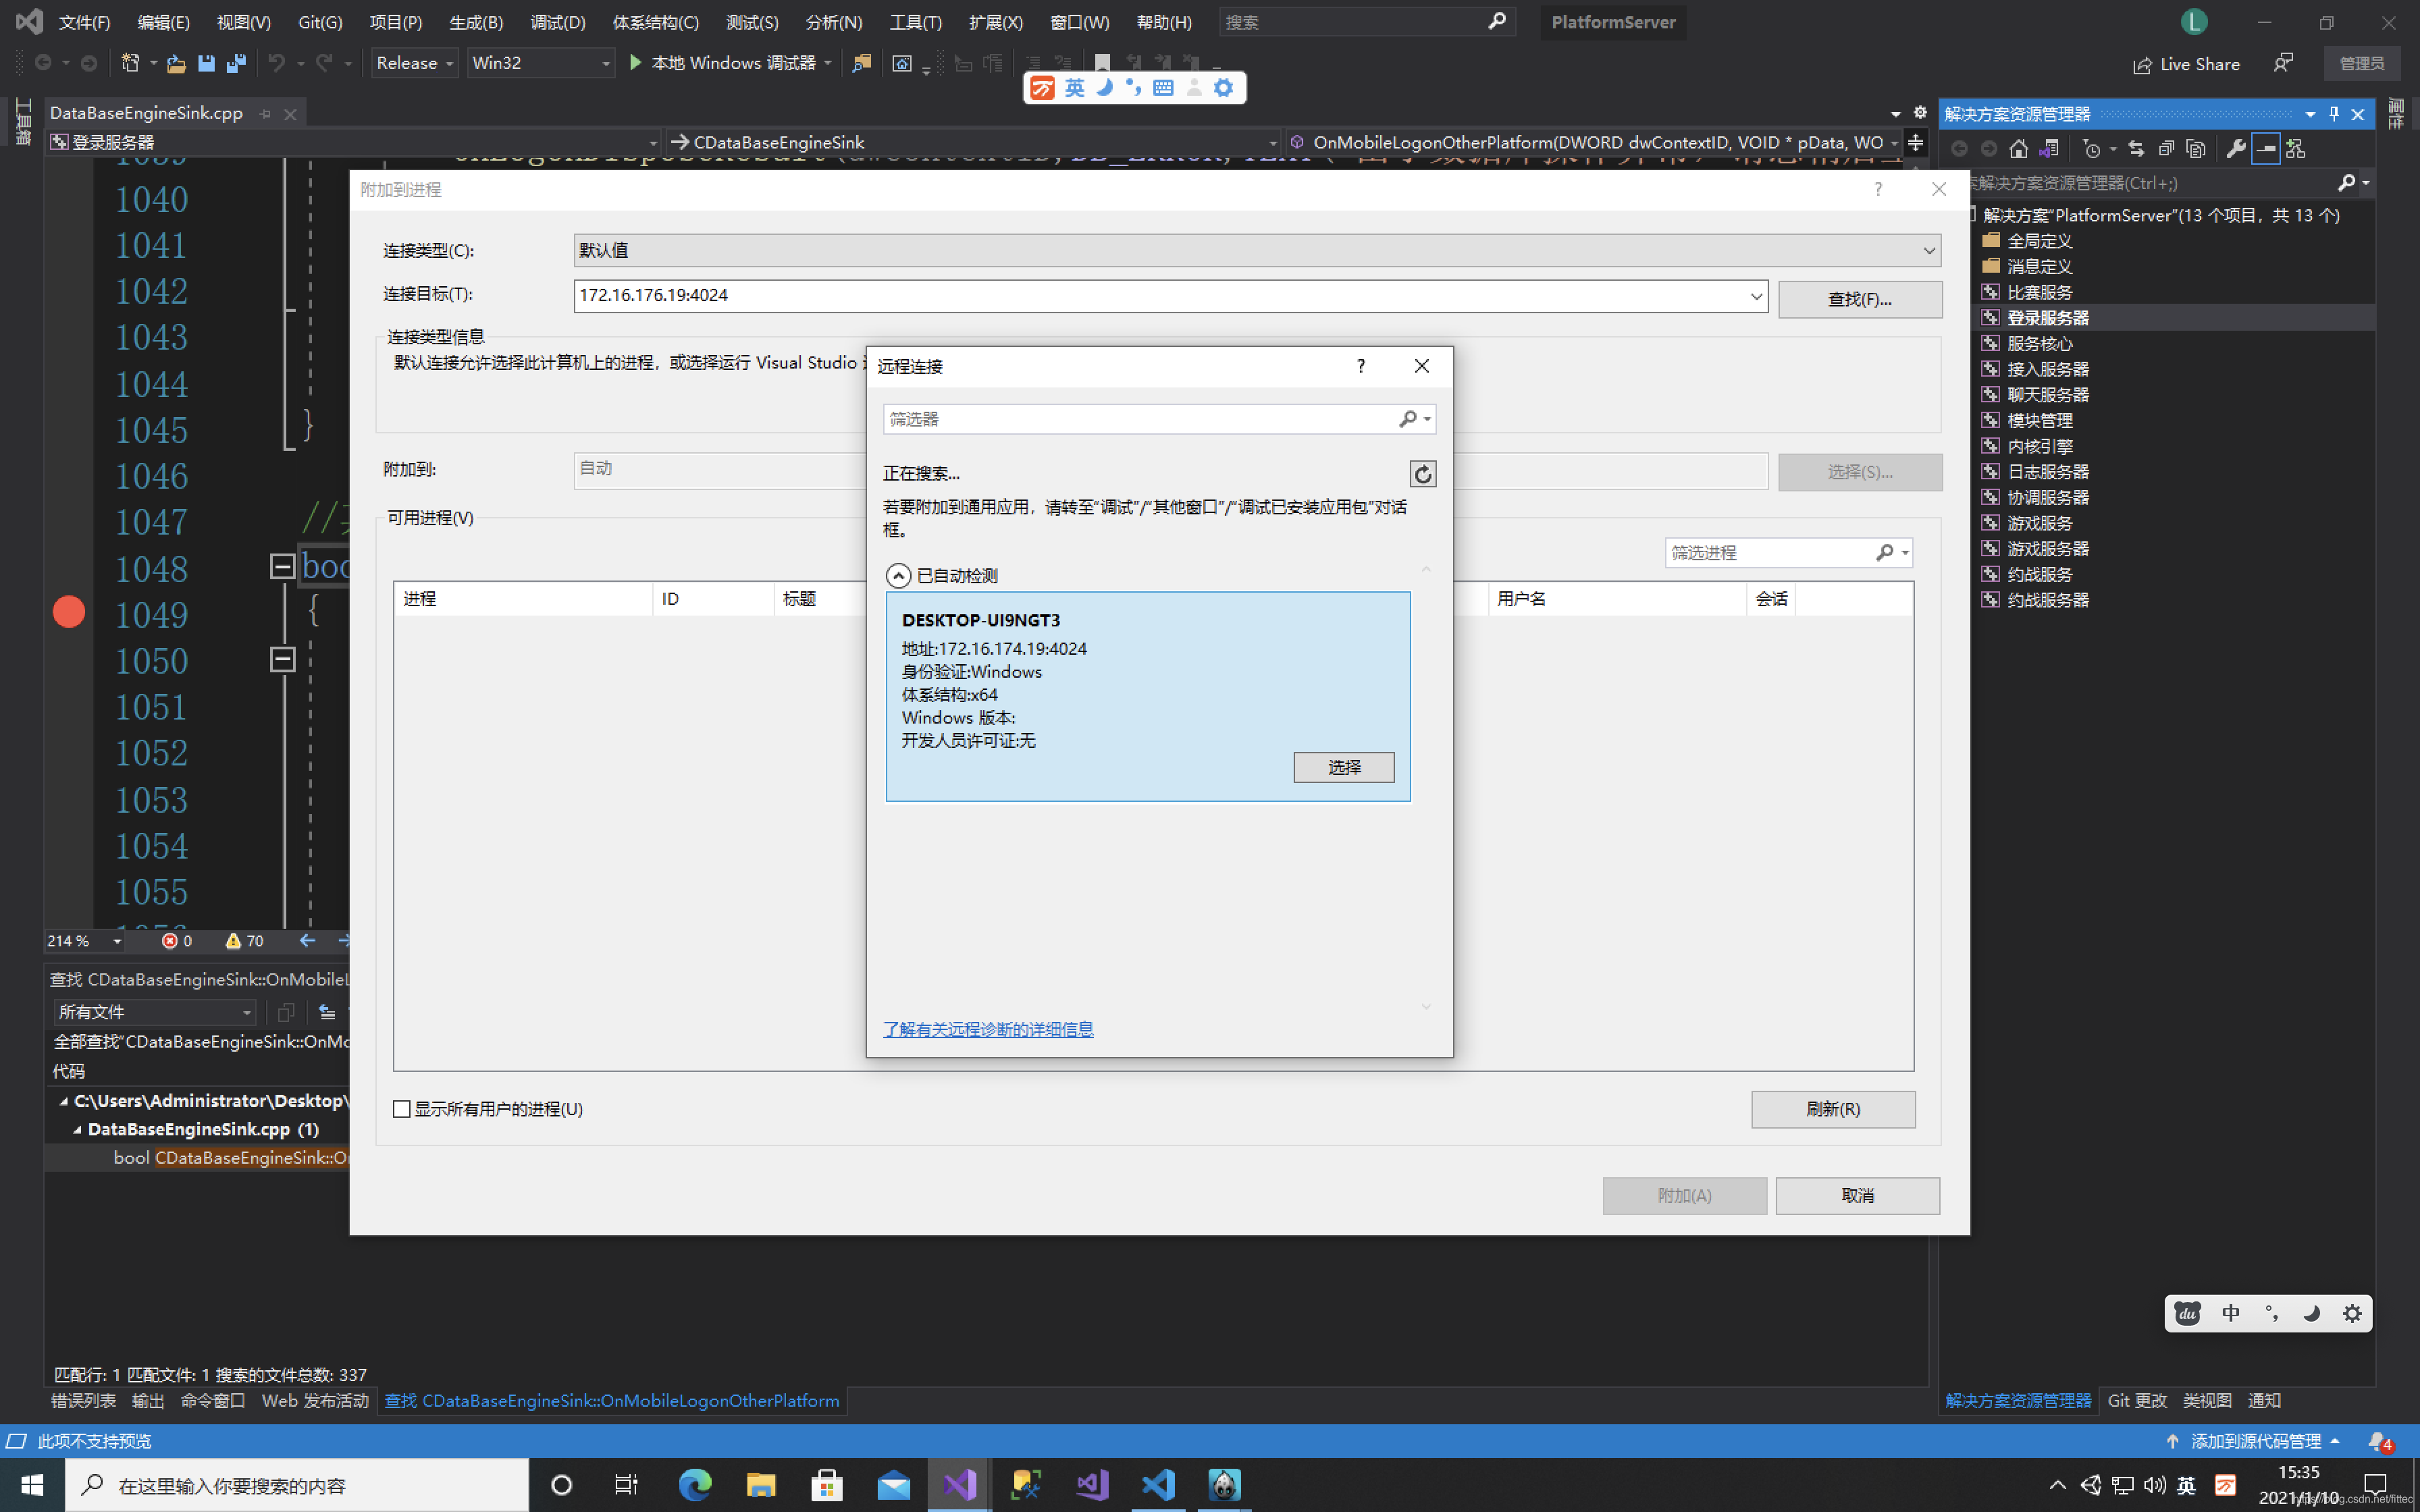
Task: Select 登录服务器 project in Solution Explorer
Action: click(2048, 318)
